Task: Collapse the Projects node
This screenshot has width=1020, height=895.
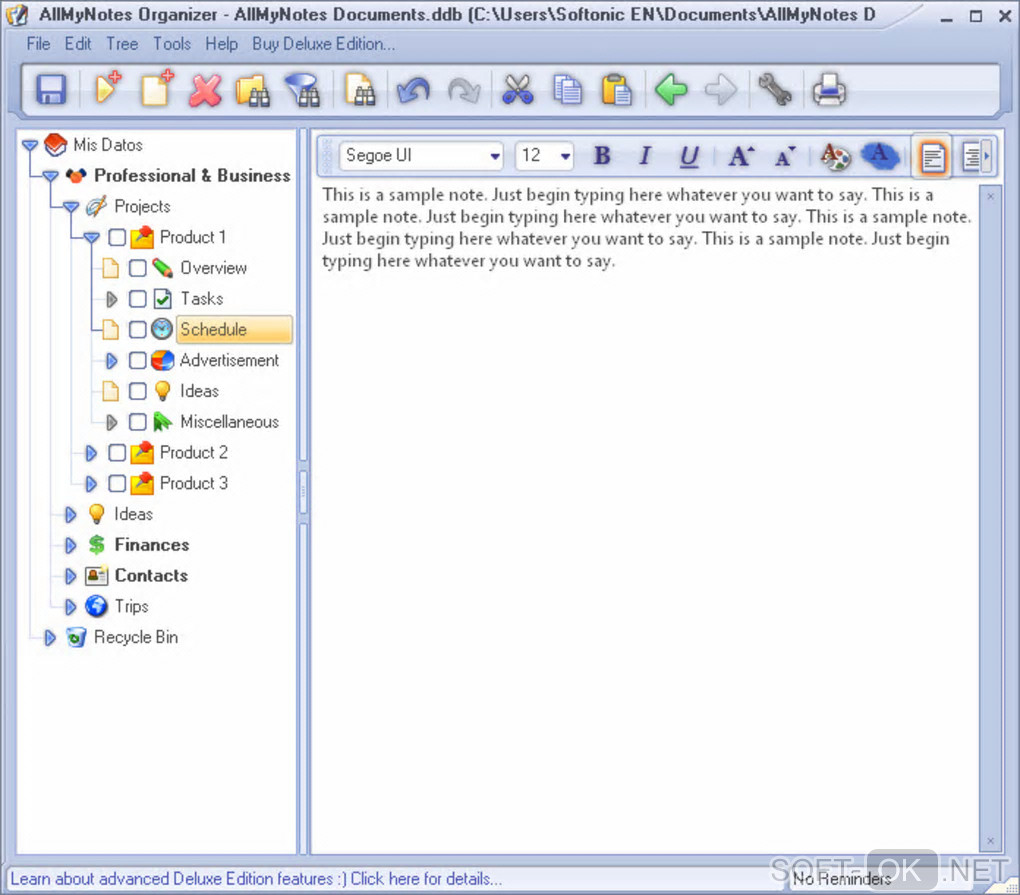Action: 71,207
